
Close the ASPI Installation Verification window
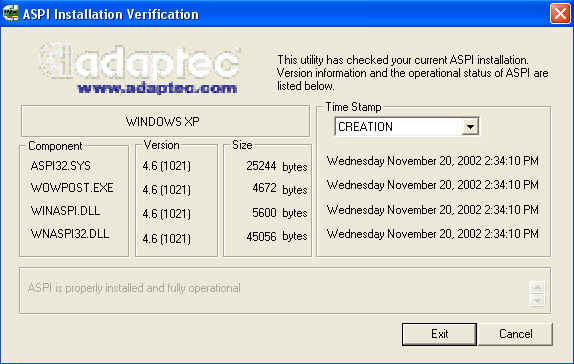point(560,14)
